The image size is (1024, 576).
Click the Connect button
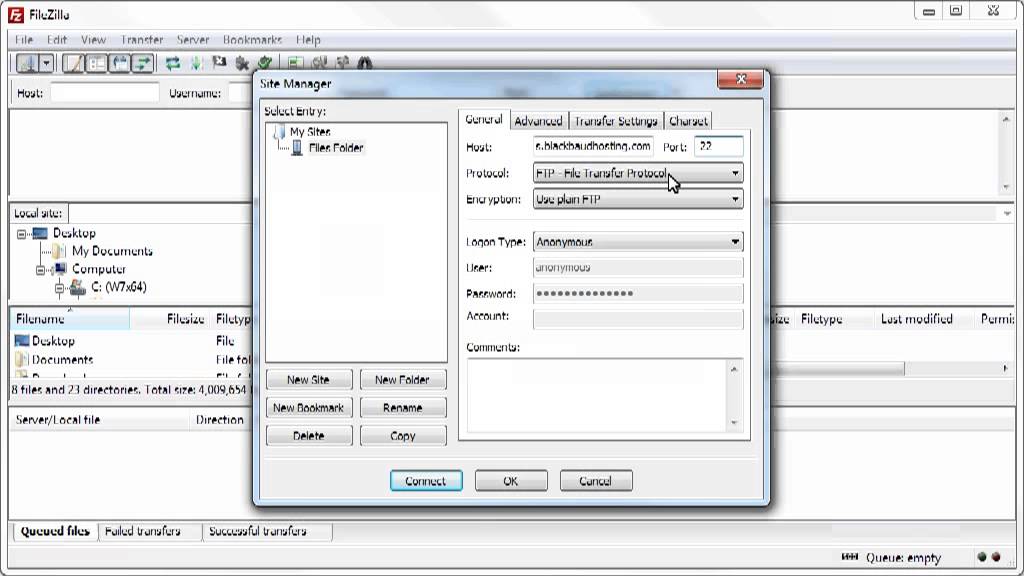tap(426, 481)
